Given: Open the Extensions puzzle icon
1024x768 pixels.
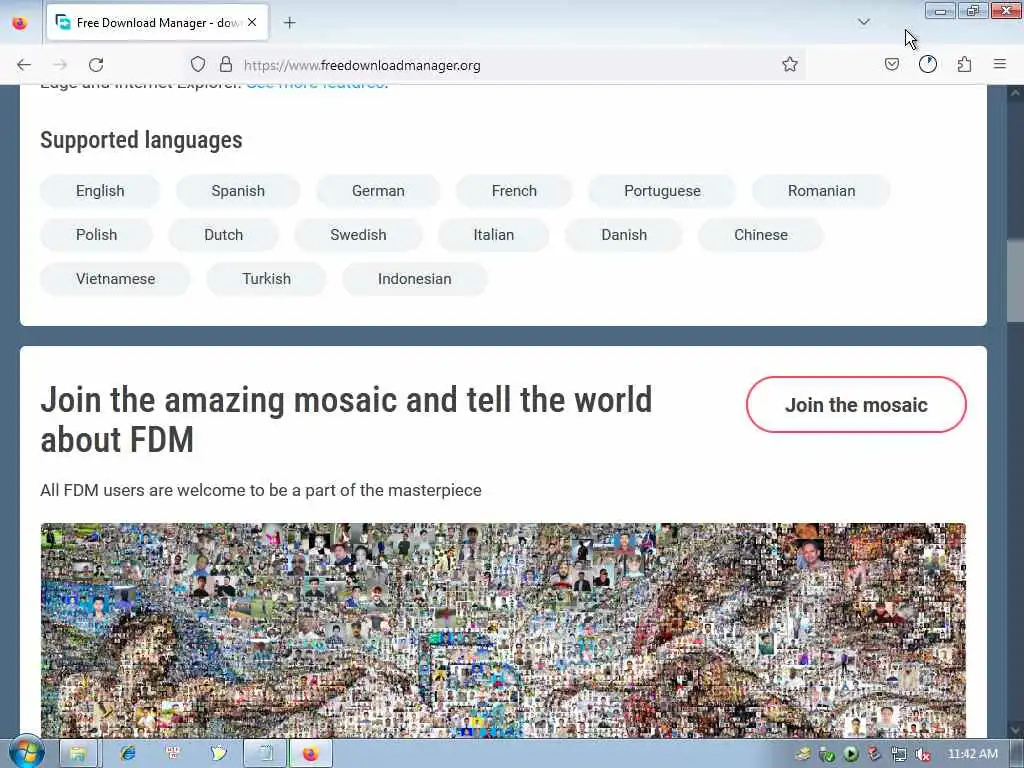Looking at the screenshot, I should point(964,64).
